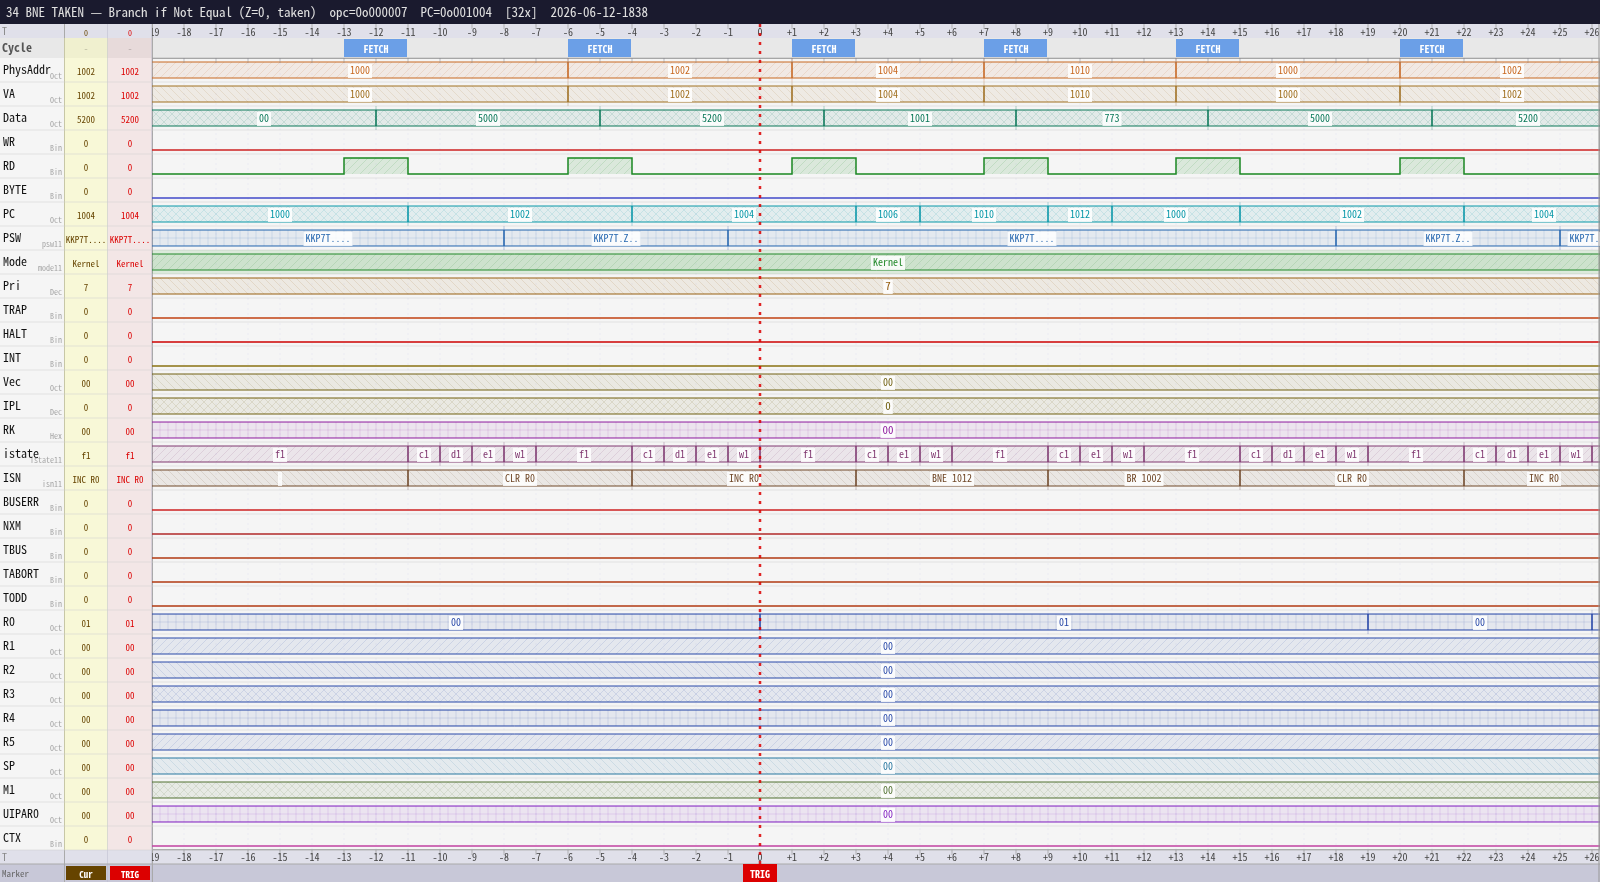Screen dimensions: 1600x882
Task: Click the 1012 segment on the PC waveform
Action: pos(1080,215)
